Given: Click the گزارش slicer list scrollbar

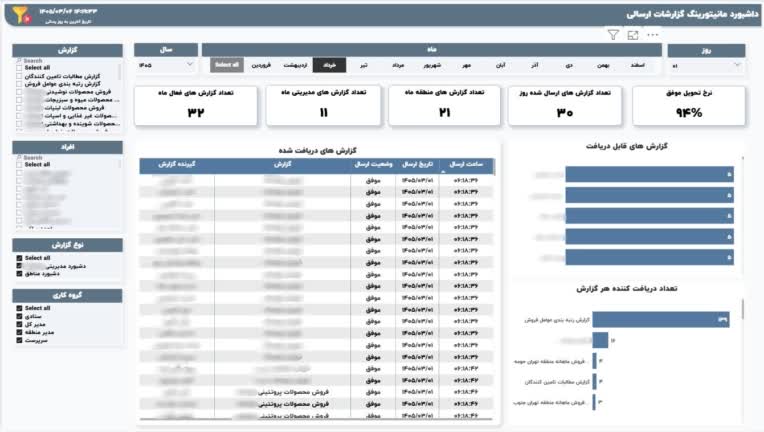Looking at the screenshot, I should click(x=120, y=72).
